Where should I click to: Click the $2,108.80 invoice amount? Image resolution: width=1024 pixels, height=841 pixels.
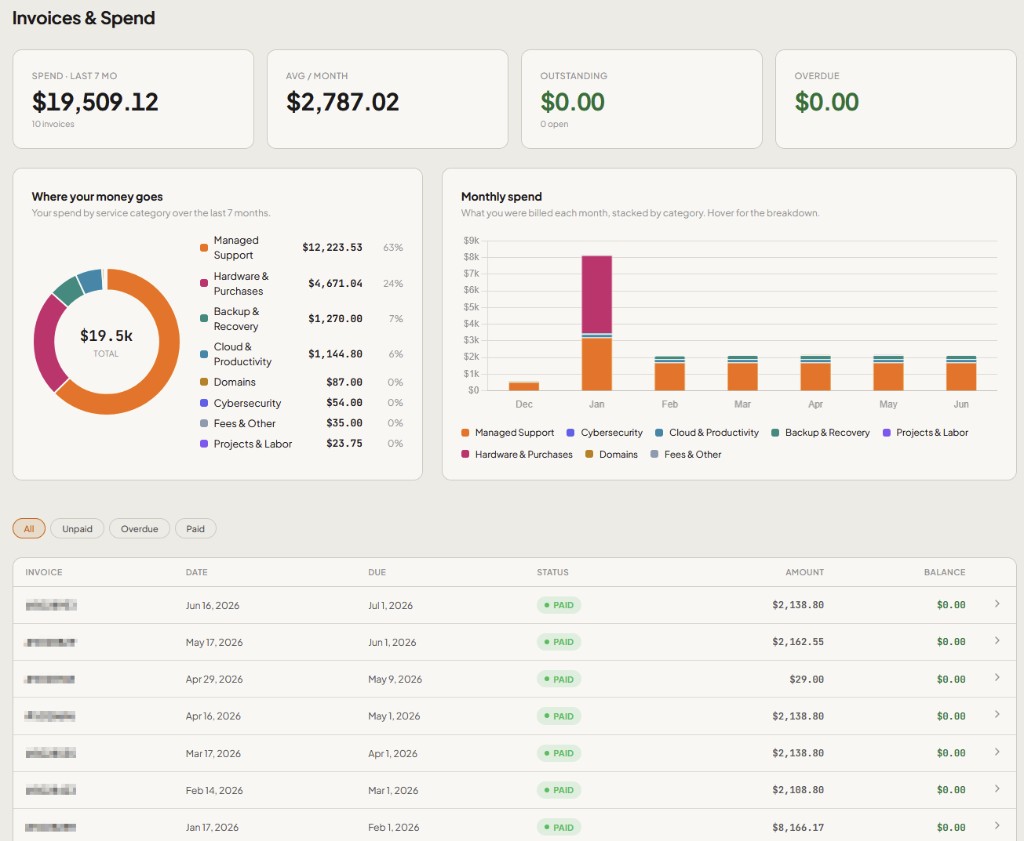pos(798,790)
